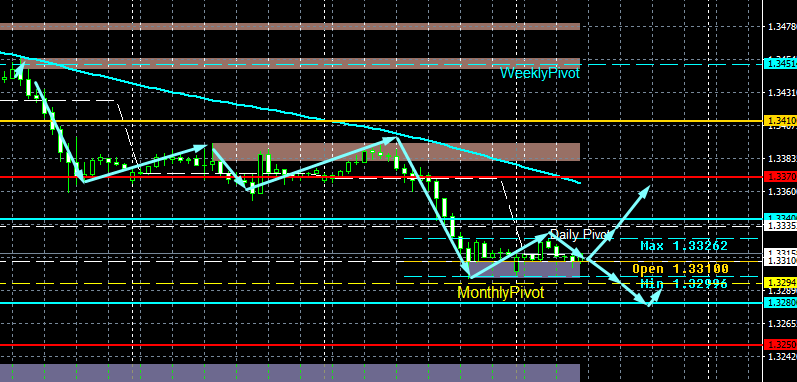The height and width of the screenshot is (382, 797).
Task: Click the MonthlyPivot label
Action: 501,293
